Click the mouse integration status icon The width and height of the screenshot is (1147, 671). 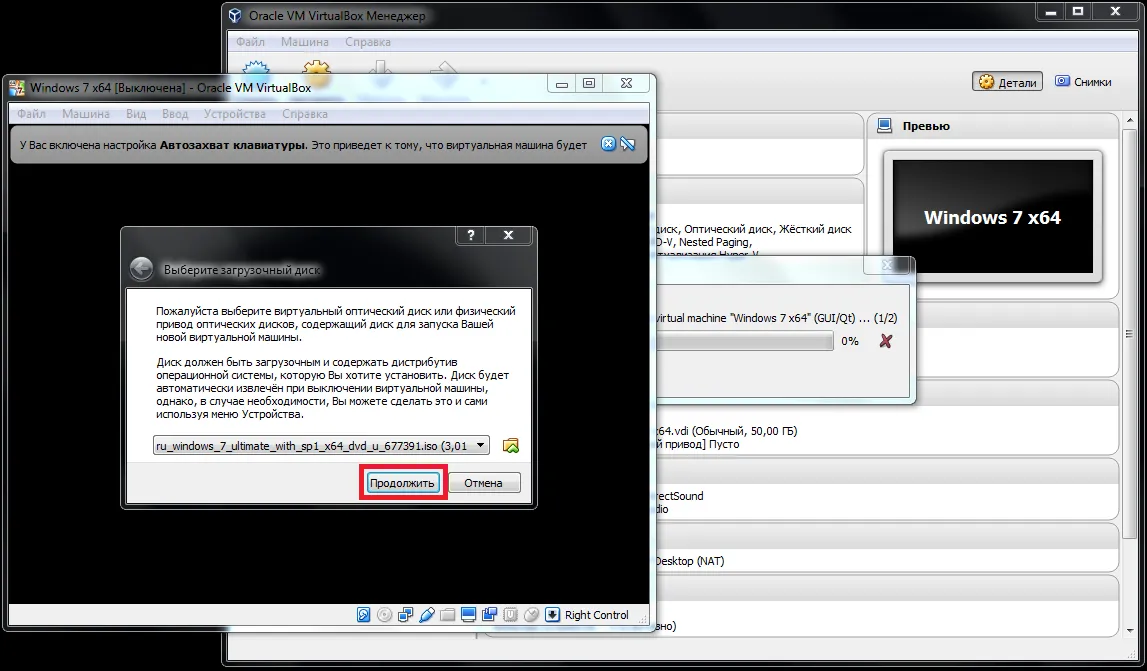click(x=531, y=615)
